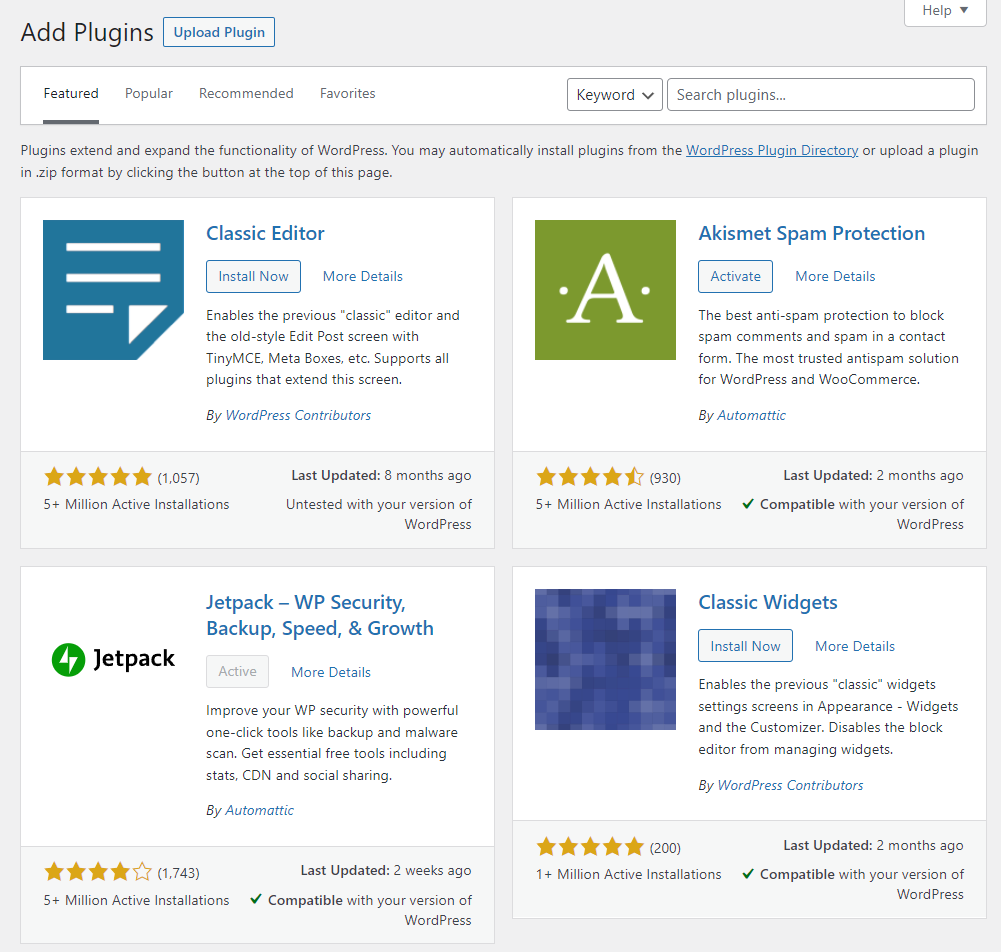Click the Search plugins input field
This screenshot has width=1001, height=952.
821,94
